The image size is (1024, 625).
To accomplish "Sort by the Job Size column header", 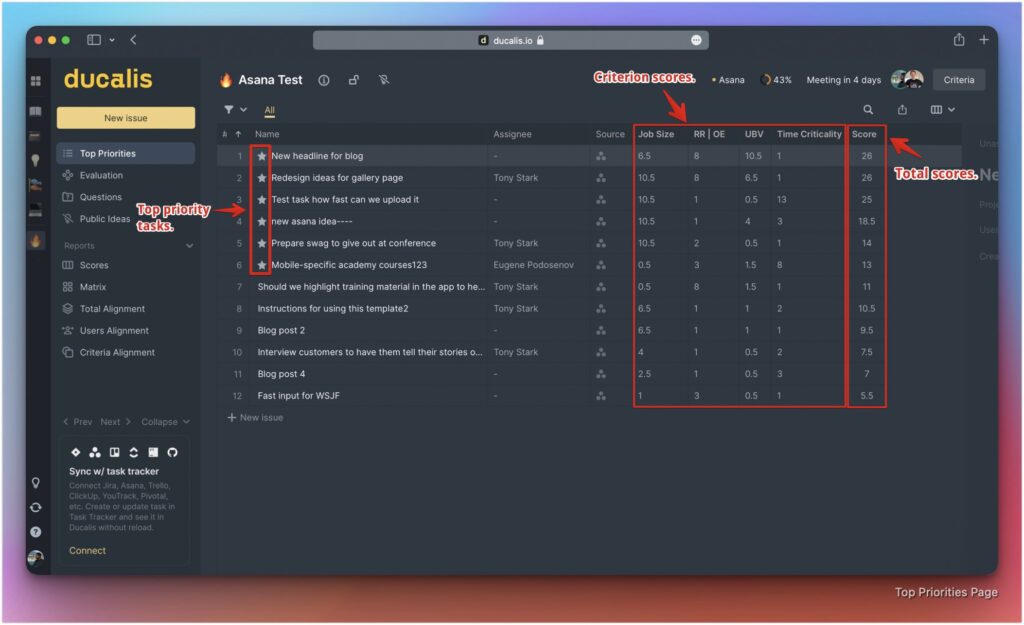I will click(x=656, y=134).
